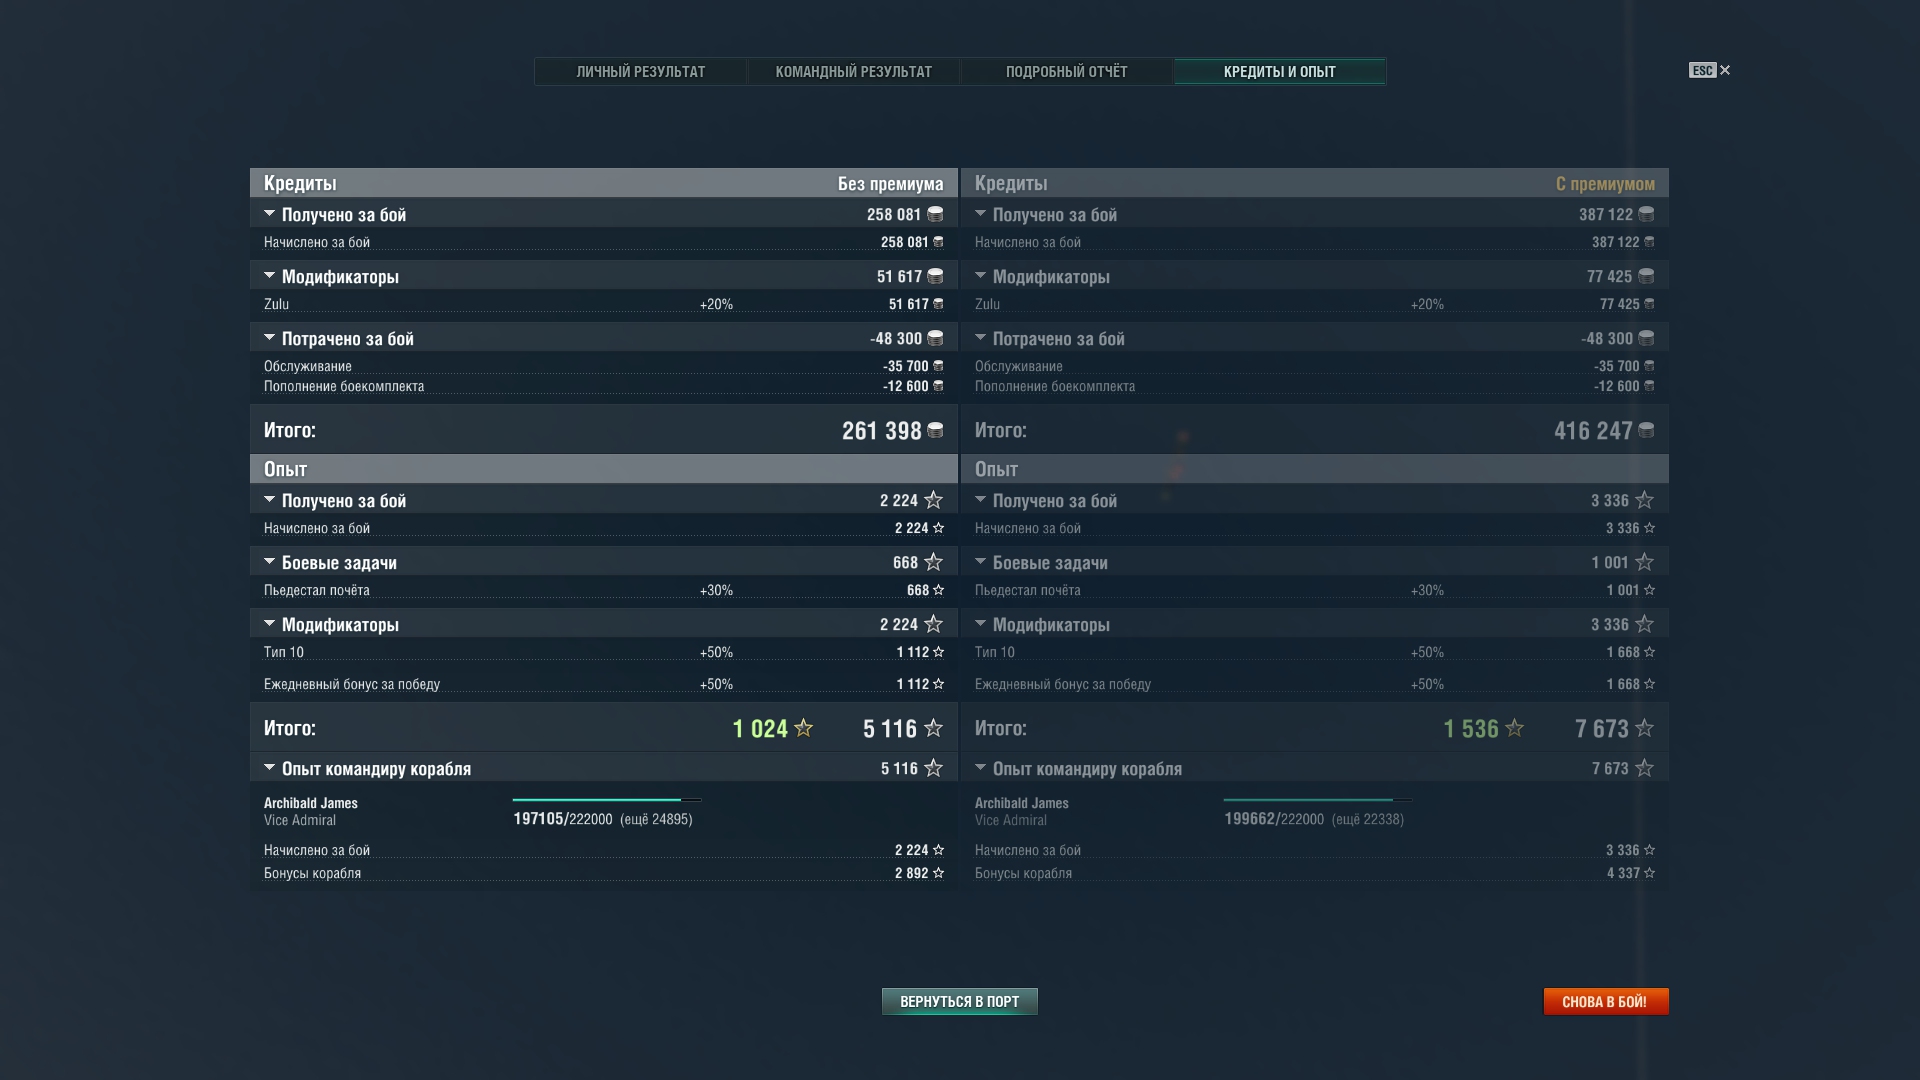Collapse the left Модификаторы credits section
This screenshot has height=1080, width=1920.
pos(269,276)
